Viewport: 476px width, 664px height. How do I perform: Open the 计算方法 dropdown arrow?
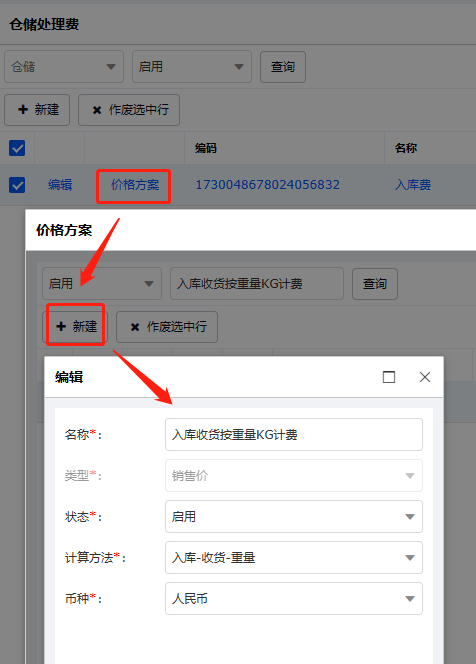[410, 557]
